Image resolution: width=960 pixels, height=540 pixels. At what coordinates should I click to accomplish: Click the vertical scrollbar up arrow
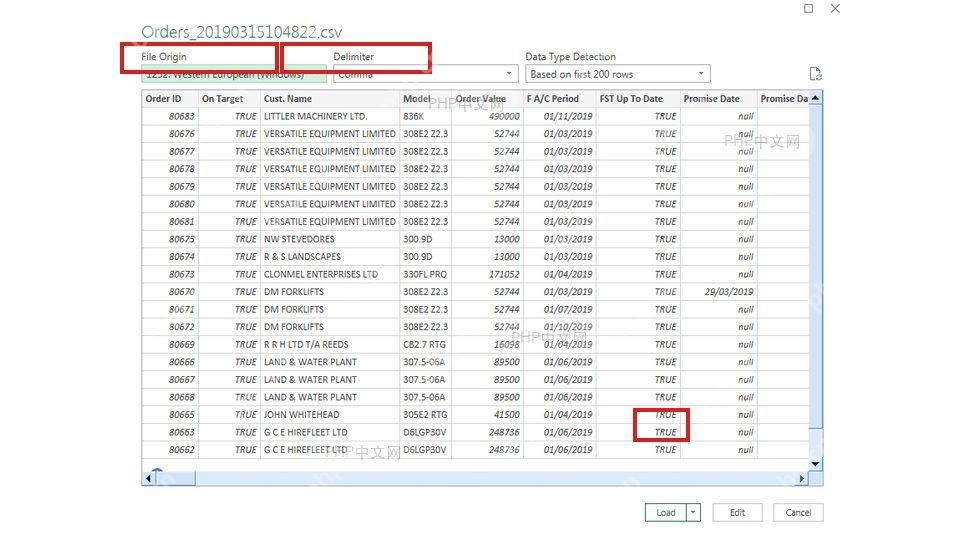(x=816, y=97)
